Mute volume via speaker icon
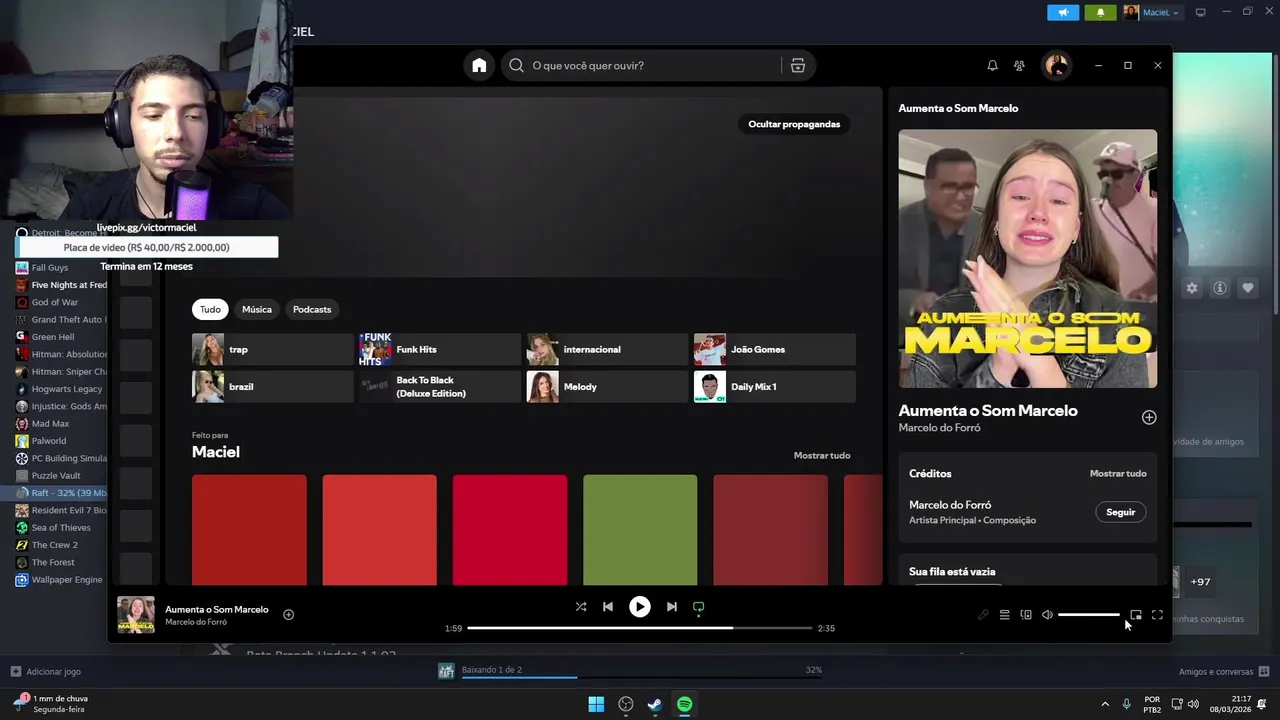 1047,615
